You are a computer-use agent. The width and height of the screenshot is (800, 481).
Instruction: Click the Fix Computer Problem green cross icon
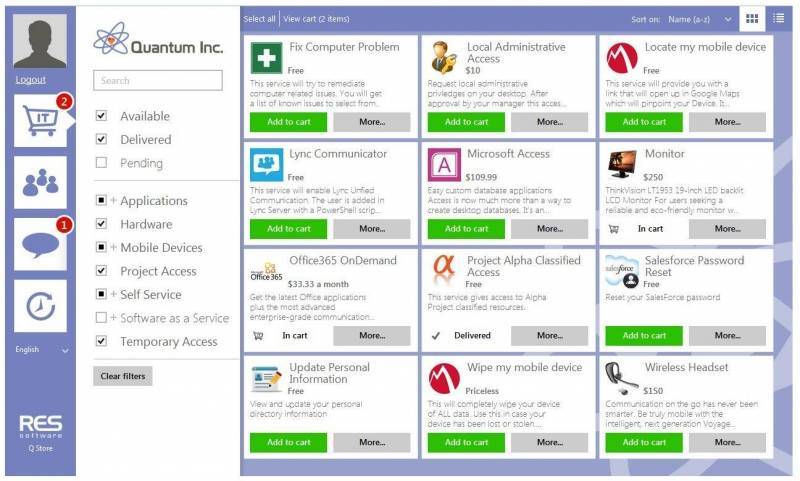point(266,58)
